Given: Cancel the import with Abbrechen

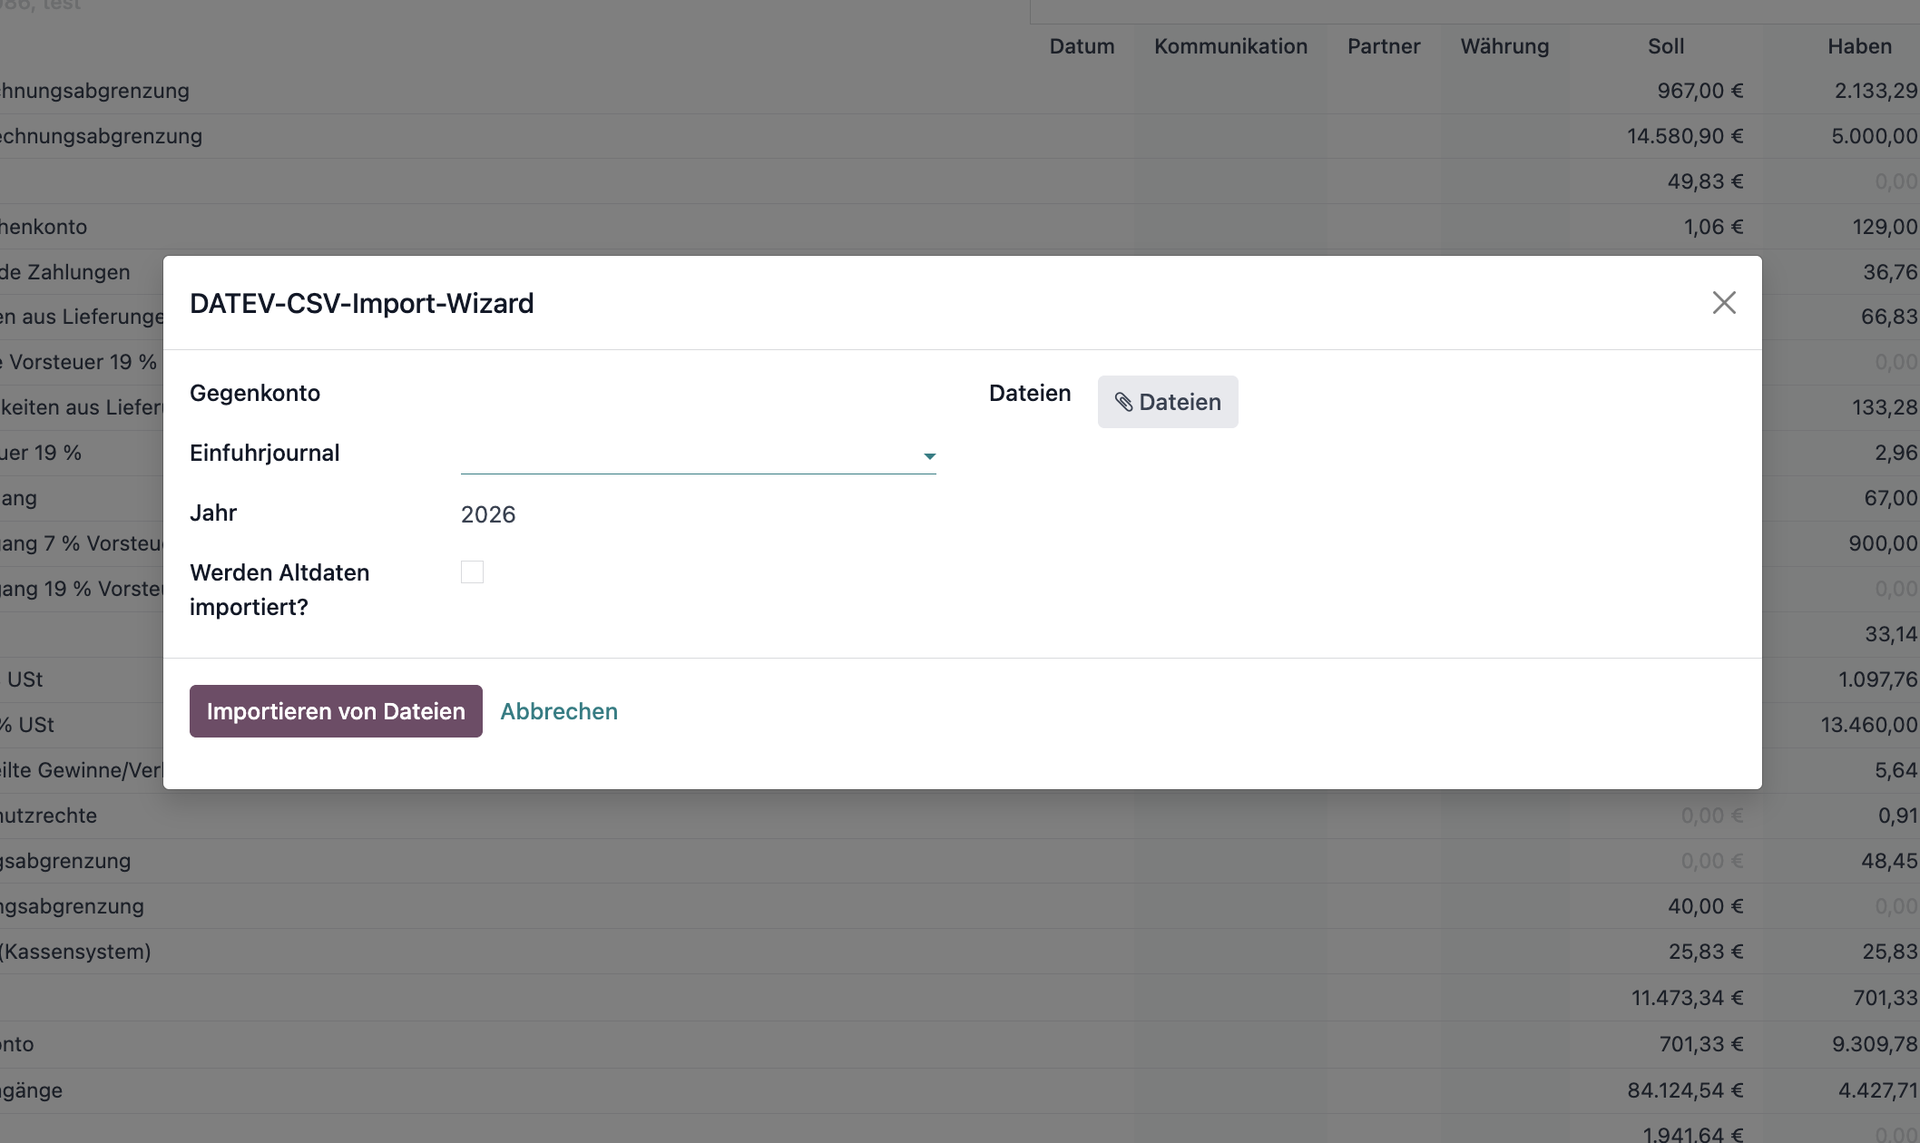Looking at the screenshot, I should 559,711.
